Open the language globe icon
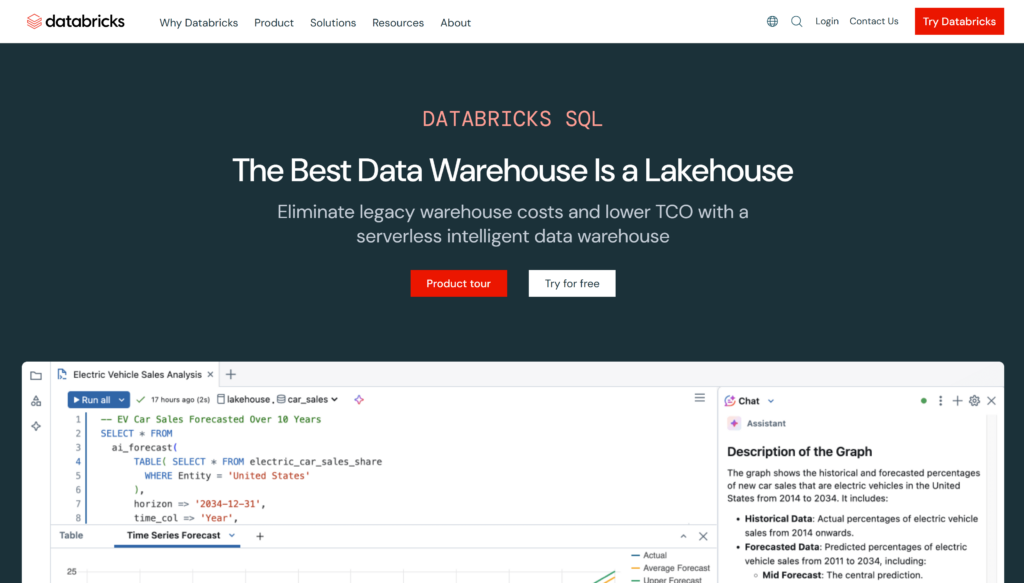The height and width of the screenshot is (583, 1024). [771, 20]
